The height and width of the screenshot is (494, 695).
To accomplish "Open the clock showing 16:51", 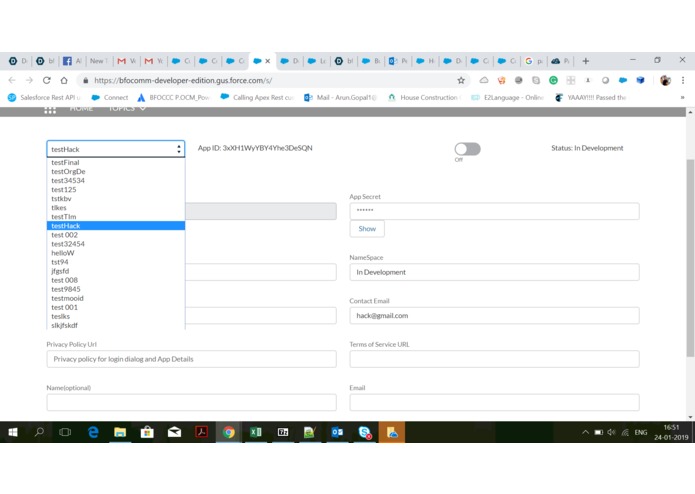I will [671, 432].
